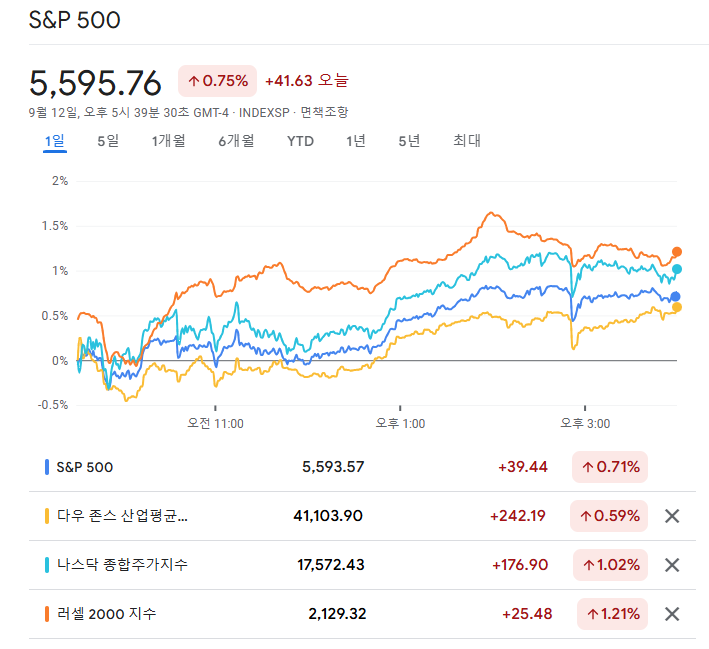The width and height of the screenshot is (709, 649).
Task: Click the 1.5% y-axis label
Action: [x=55, y=226]
